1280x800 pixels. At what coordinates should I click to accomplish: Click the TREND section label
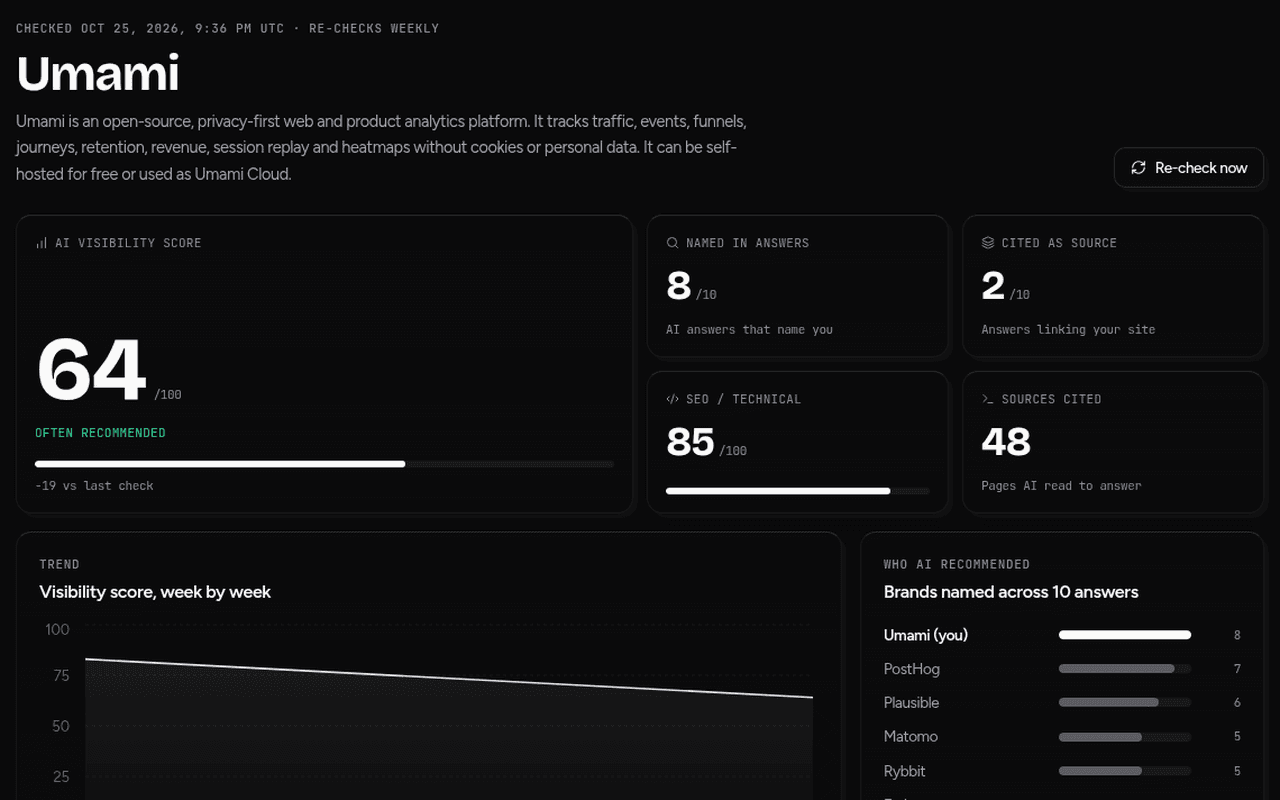coord(60,564)
